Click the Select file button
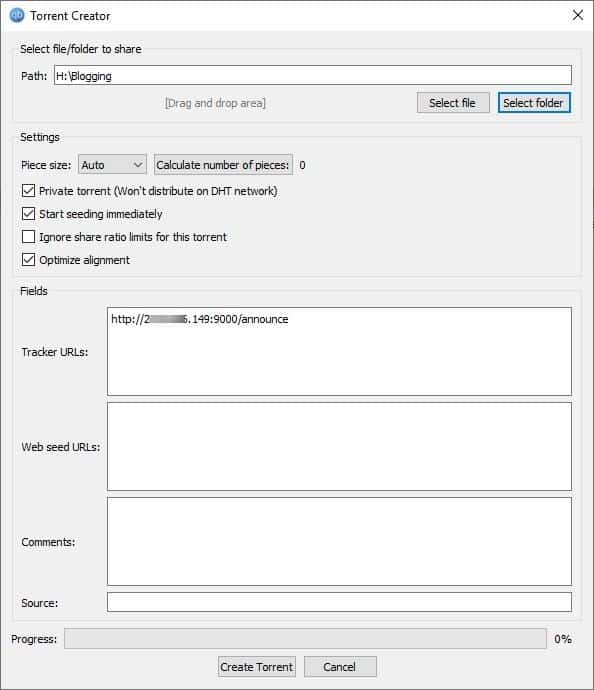594x690 pixels. tap(453, 103)
